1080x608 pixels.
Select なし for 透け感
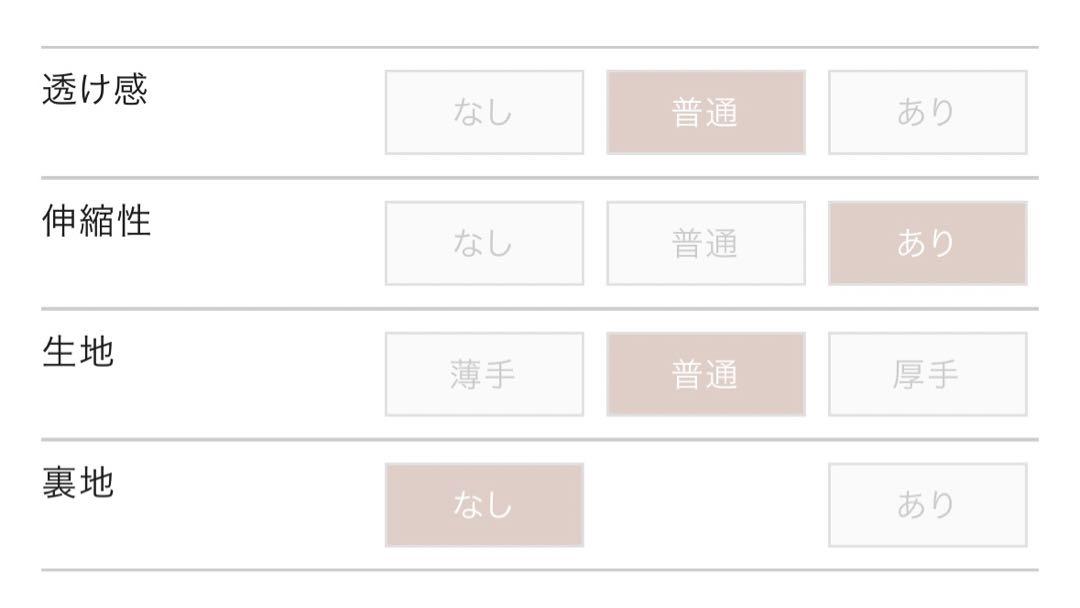pyautogui.click(x=484, y=112)
